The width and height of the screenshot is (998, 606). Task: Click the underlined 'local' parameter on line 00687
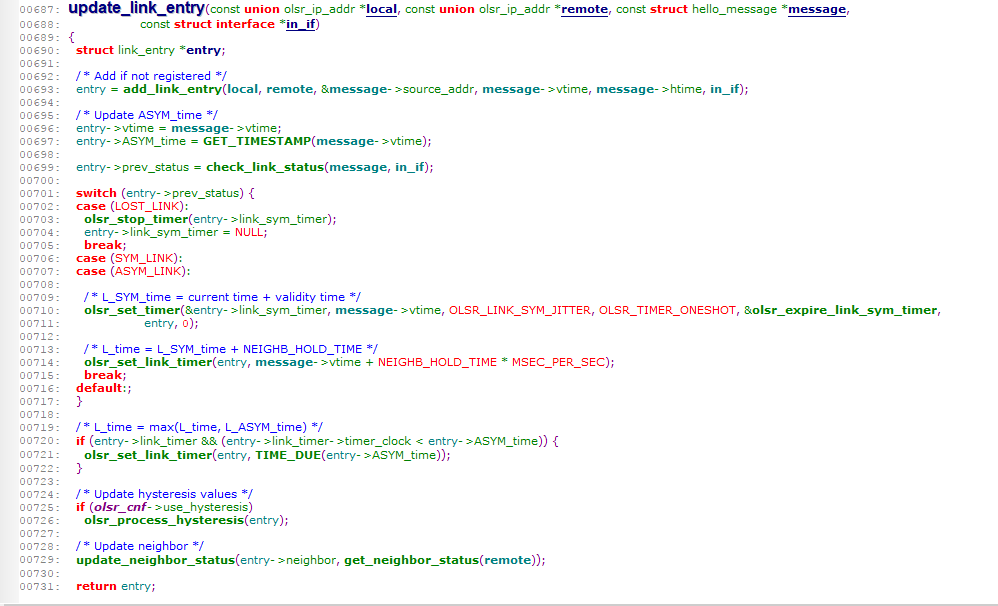[381, 10]
